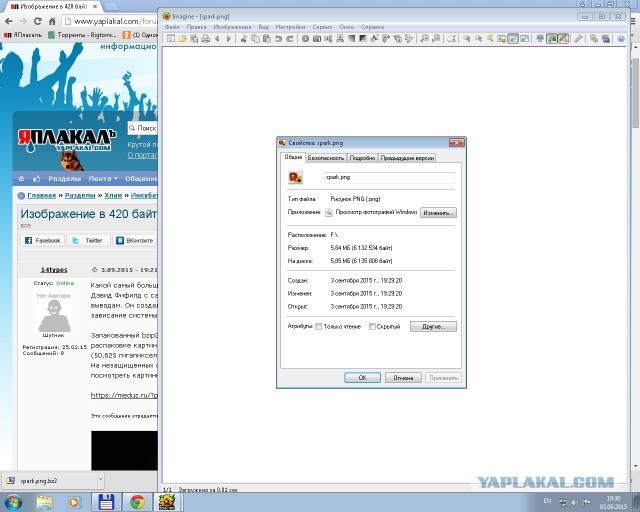Click the ВКонтакте share button
This screenshot has height=512, width=640.
pyautogui.click(x=135, y=240)
